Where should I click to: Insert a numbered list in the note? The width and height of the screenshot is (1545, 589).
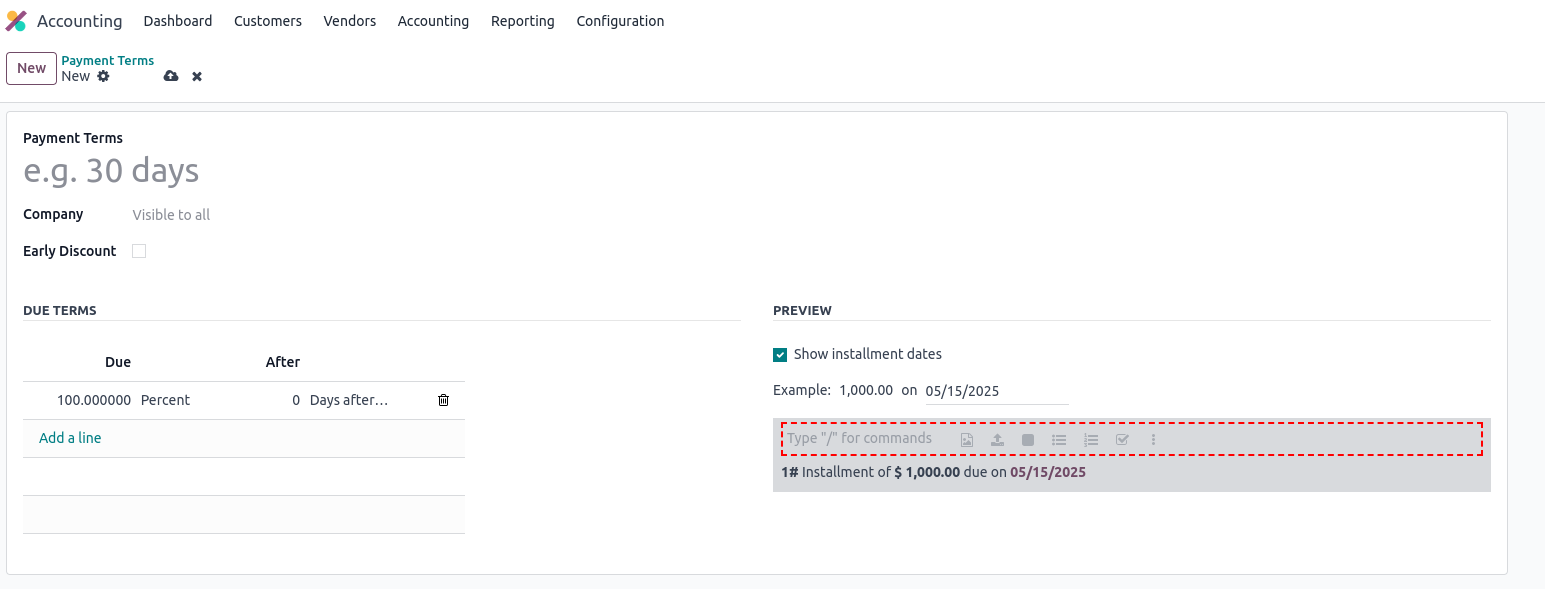click(1091, 440)
